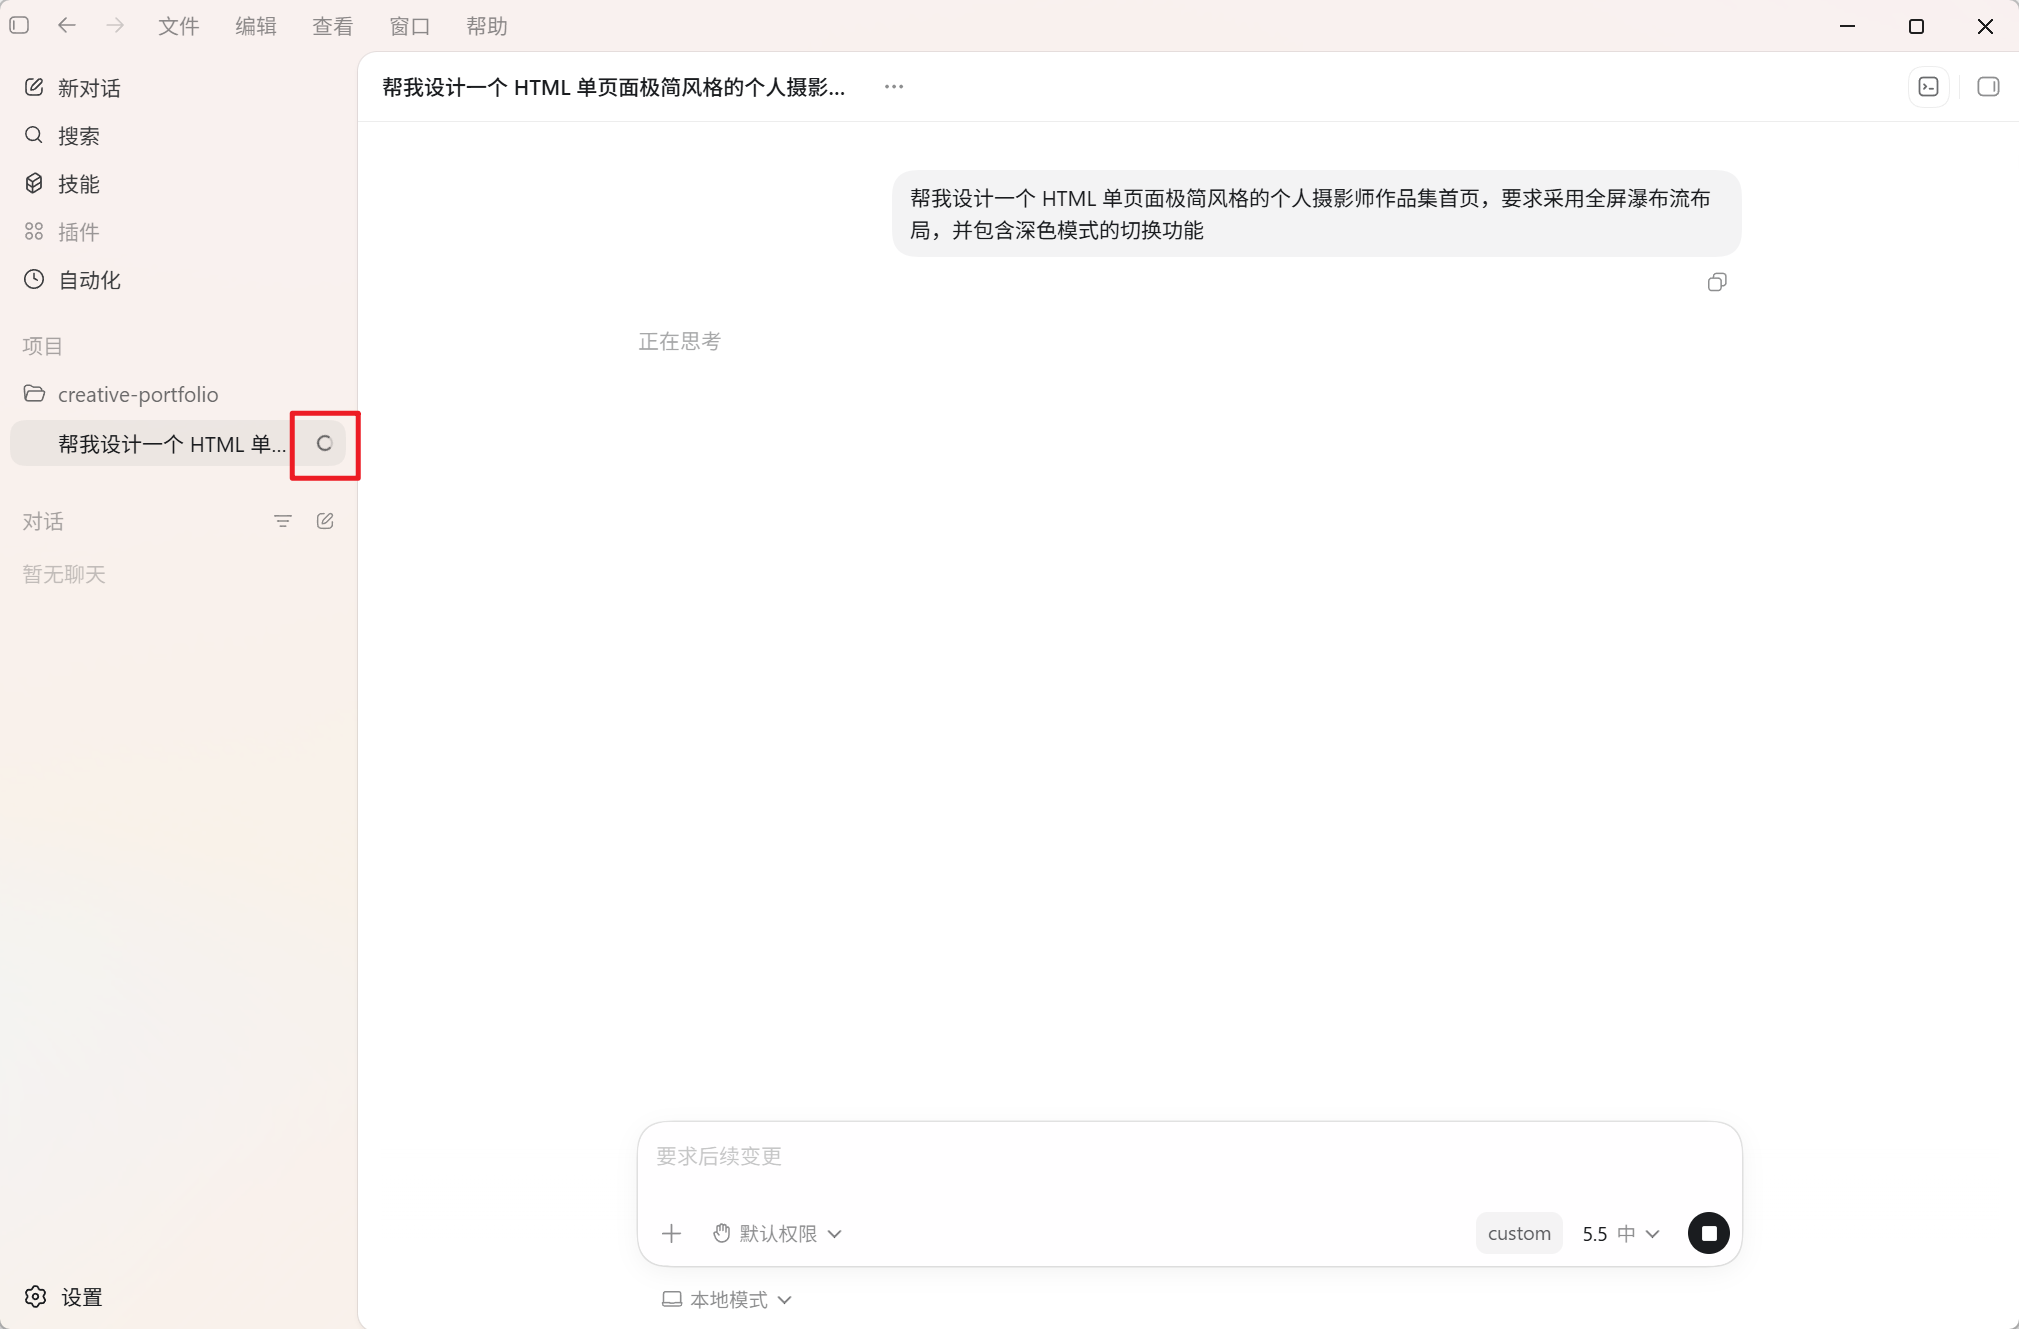
Task: Open 技能 in the sidebar
Action: (x=179, y=184)
